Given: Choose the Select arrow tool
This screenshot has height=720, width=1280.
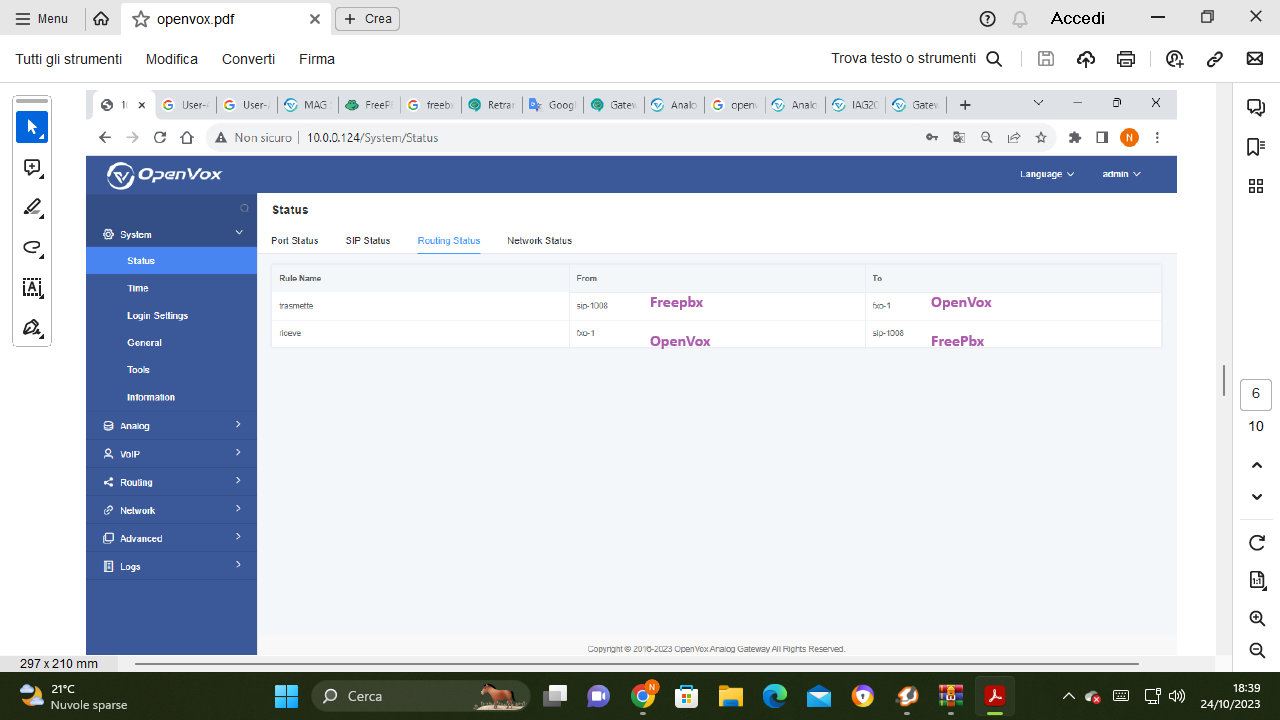Looking at the screenshot, I should (32, 127).
